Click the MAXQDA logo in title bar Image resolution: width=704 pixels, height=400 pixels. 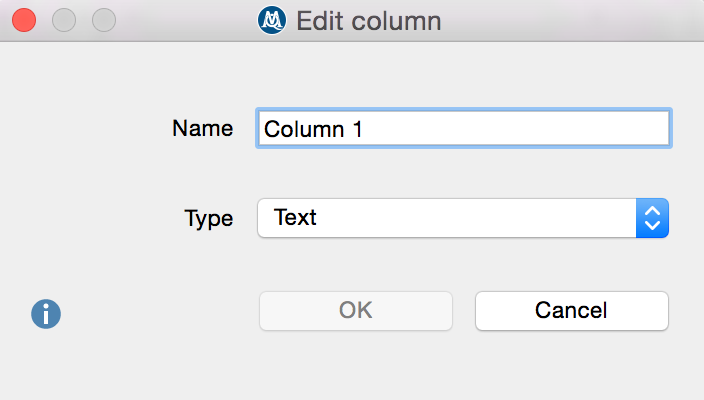click(x=272, y=20)
